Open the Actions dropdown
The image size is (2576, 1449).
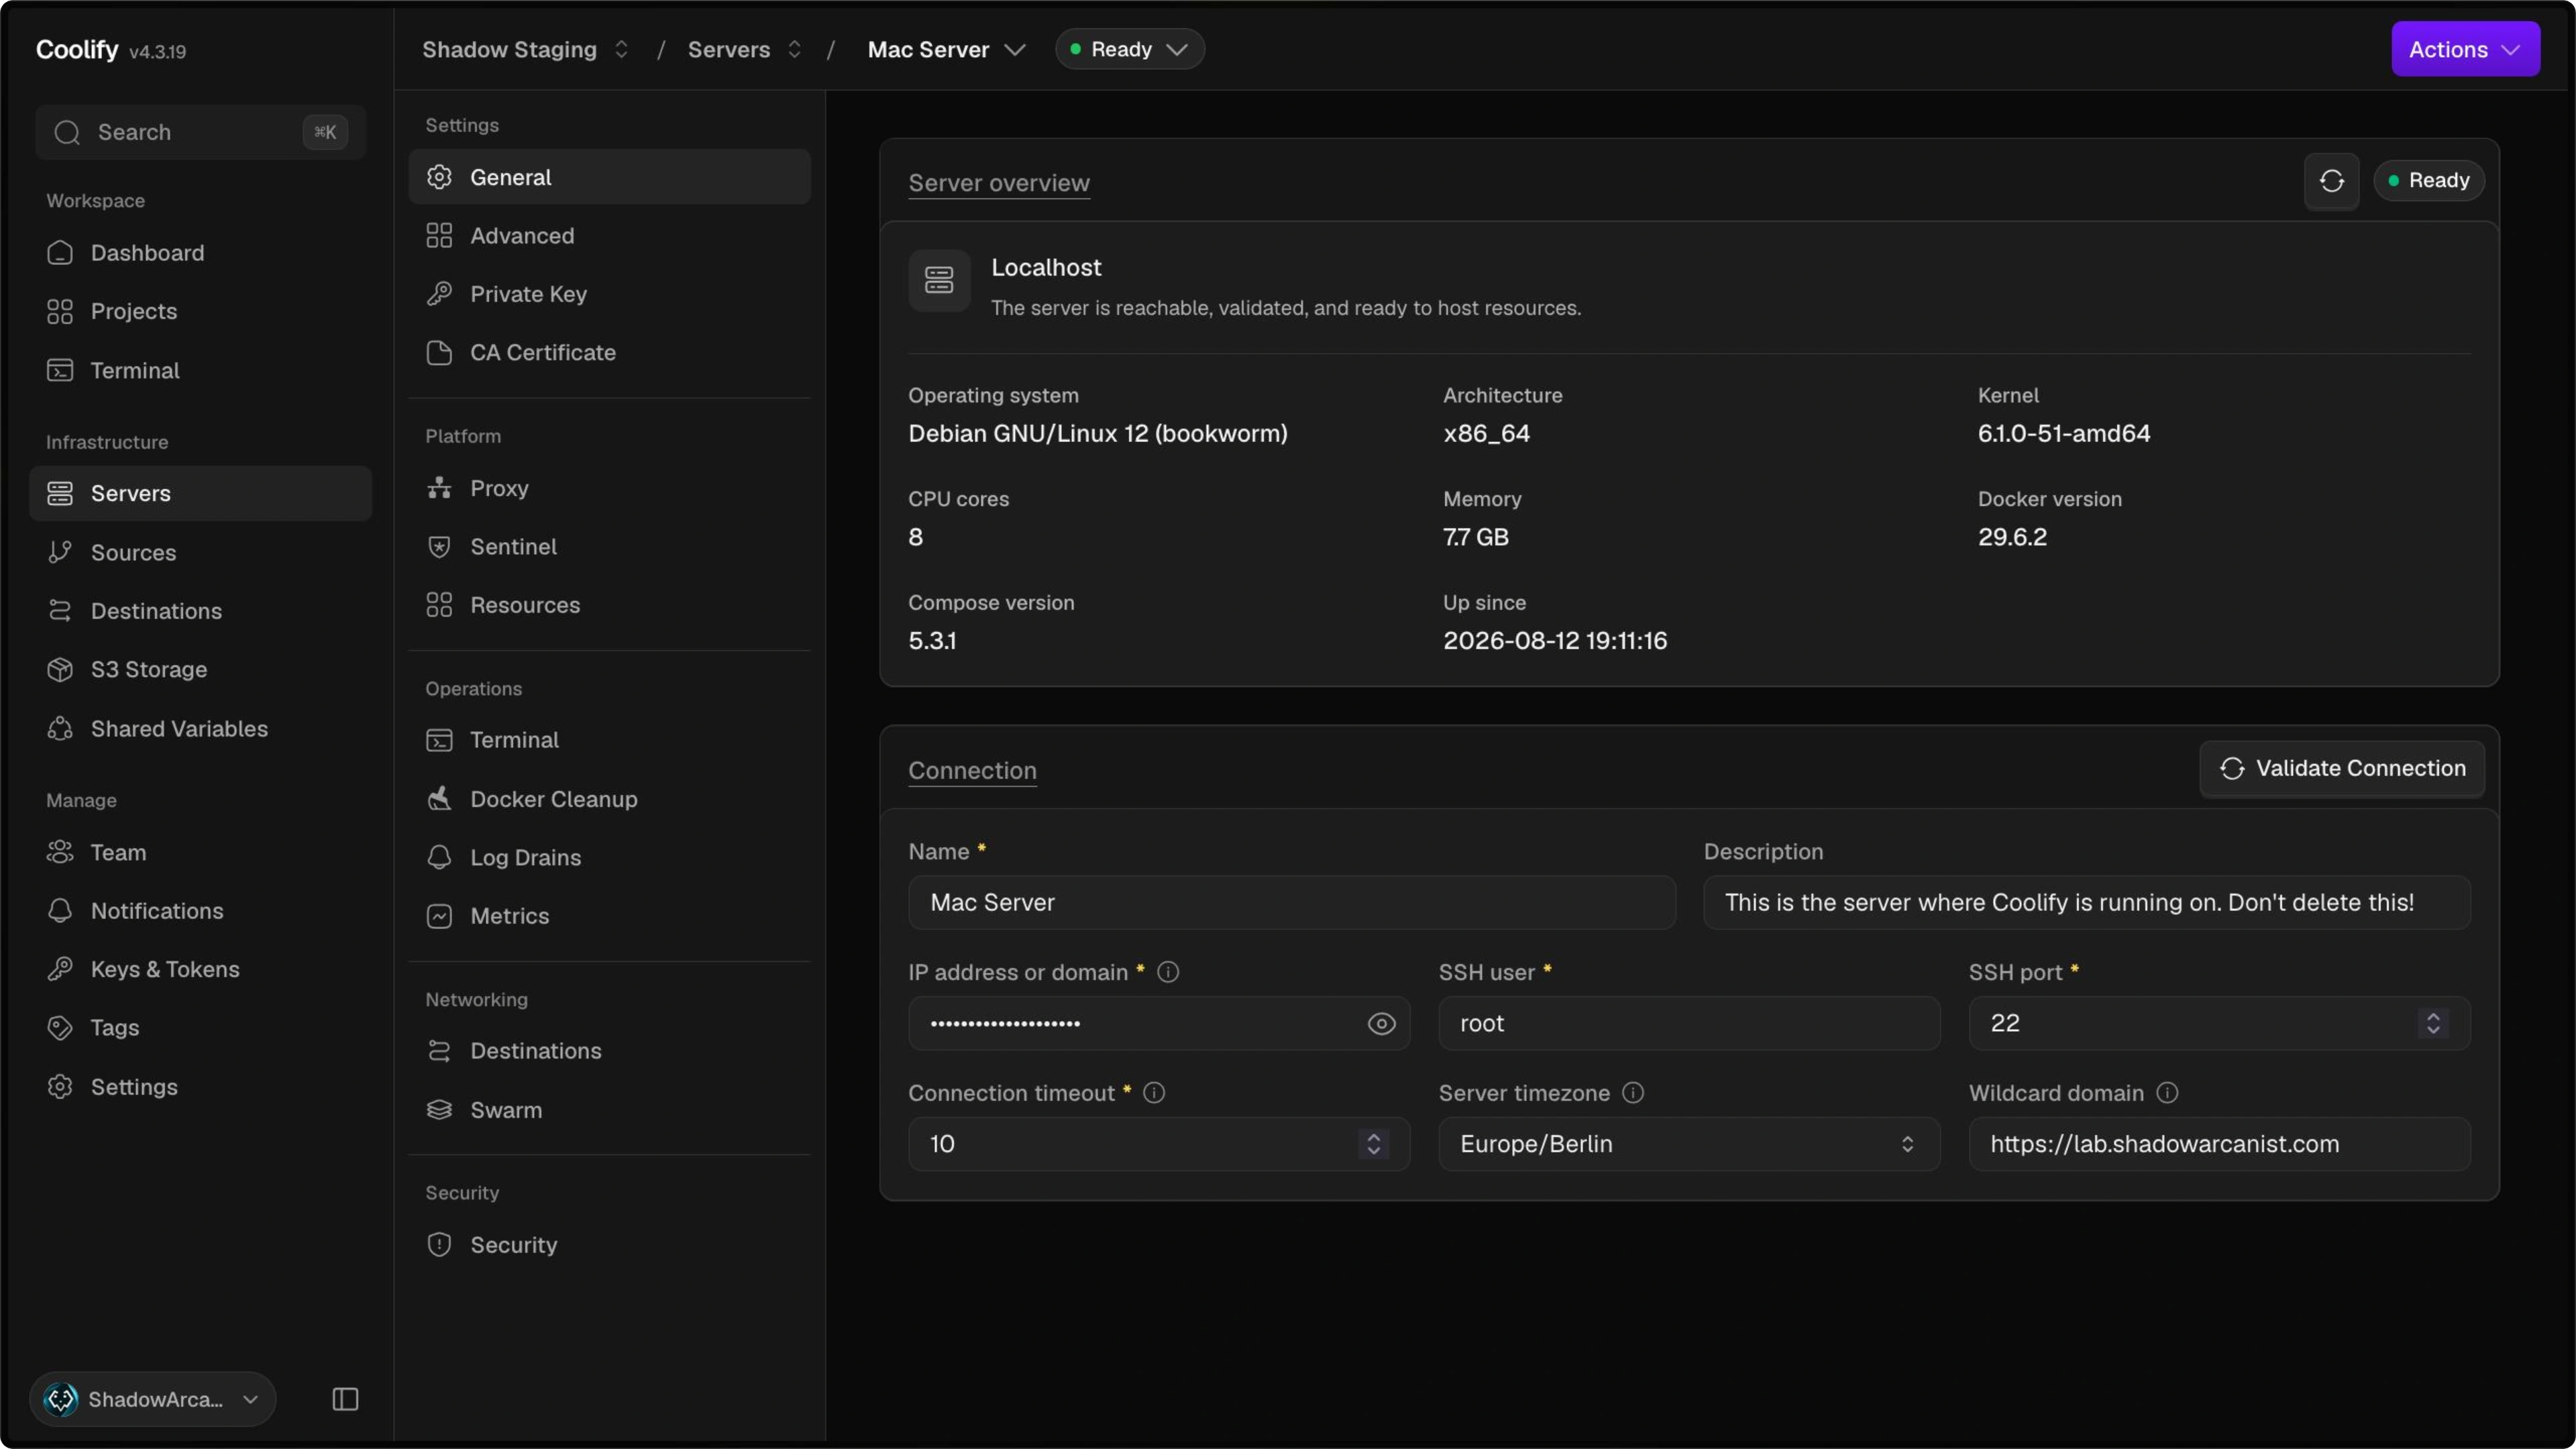(x=2465, y=49)
